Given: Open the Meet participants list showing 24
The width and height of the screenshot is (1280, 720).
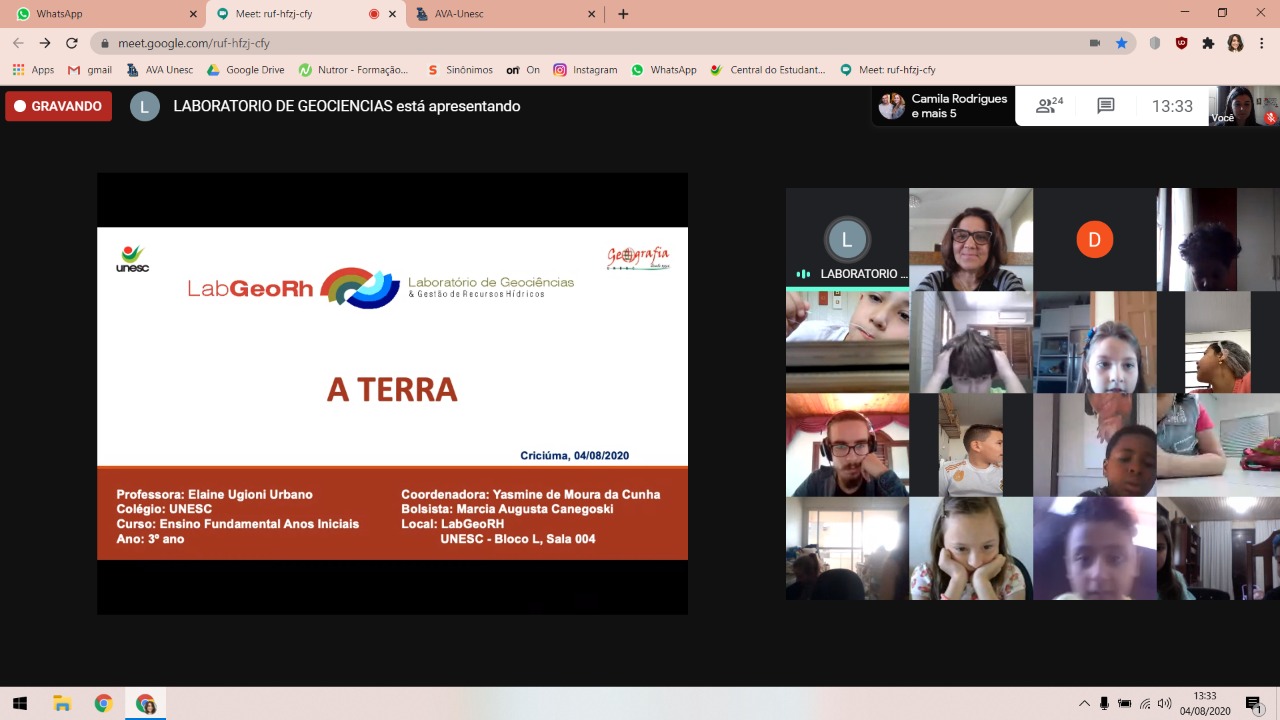Looking at the screenshot, I should tap(1049, 106).
